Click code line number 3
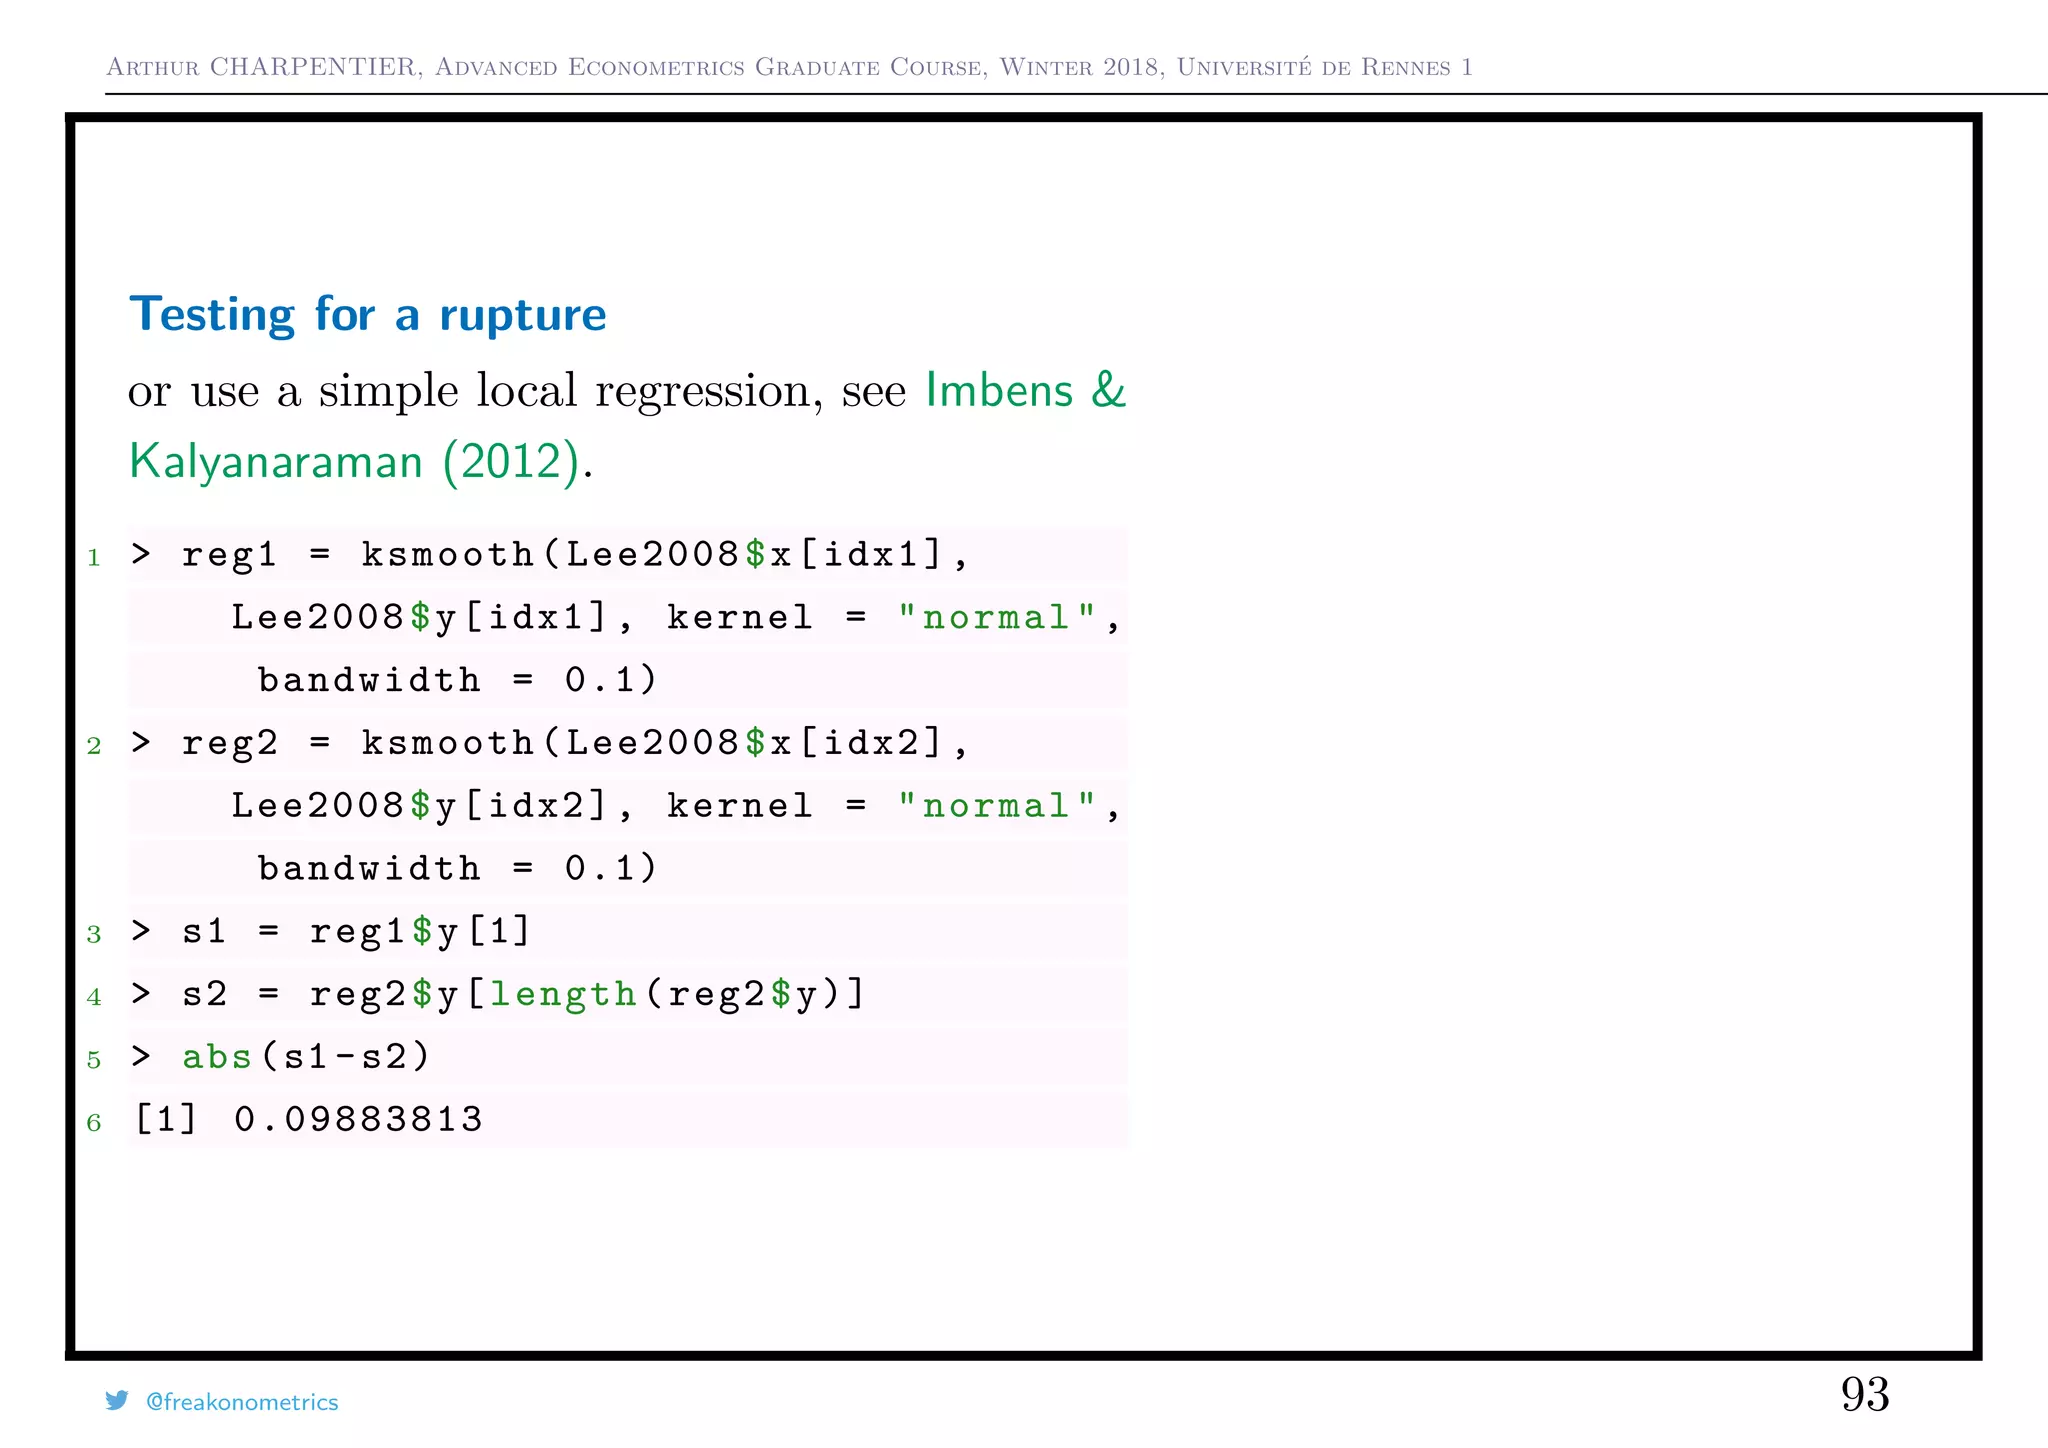 (94, 934)
